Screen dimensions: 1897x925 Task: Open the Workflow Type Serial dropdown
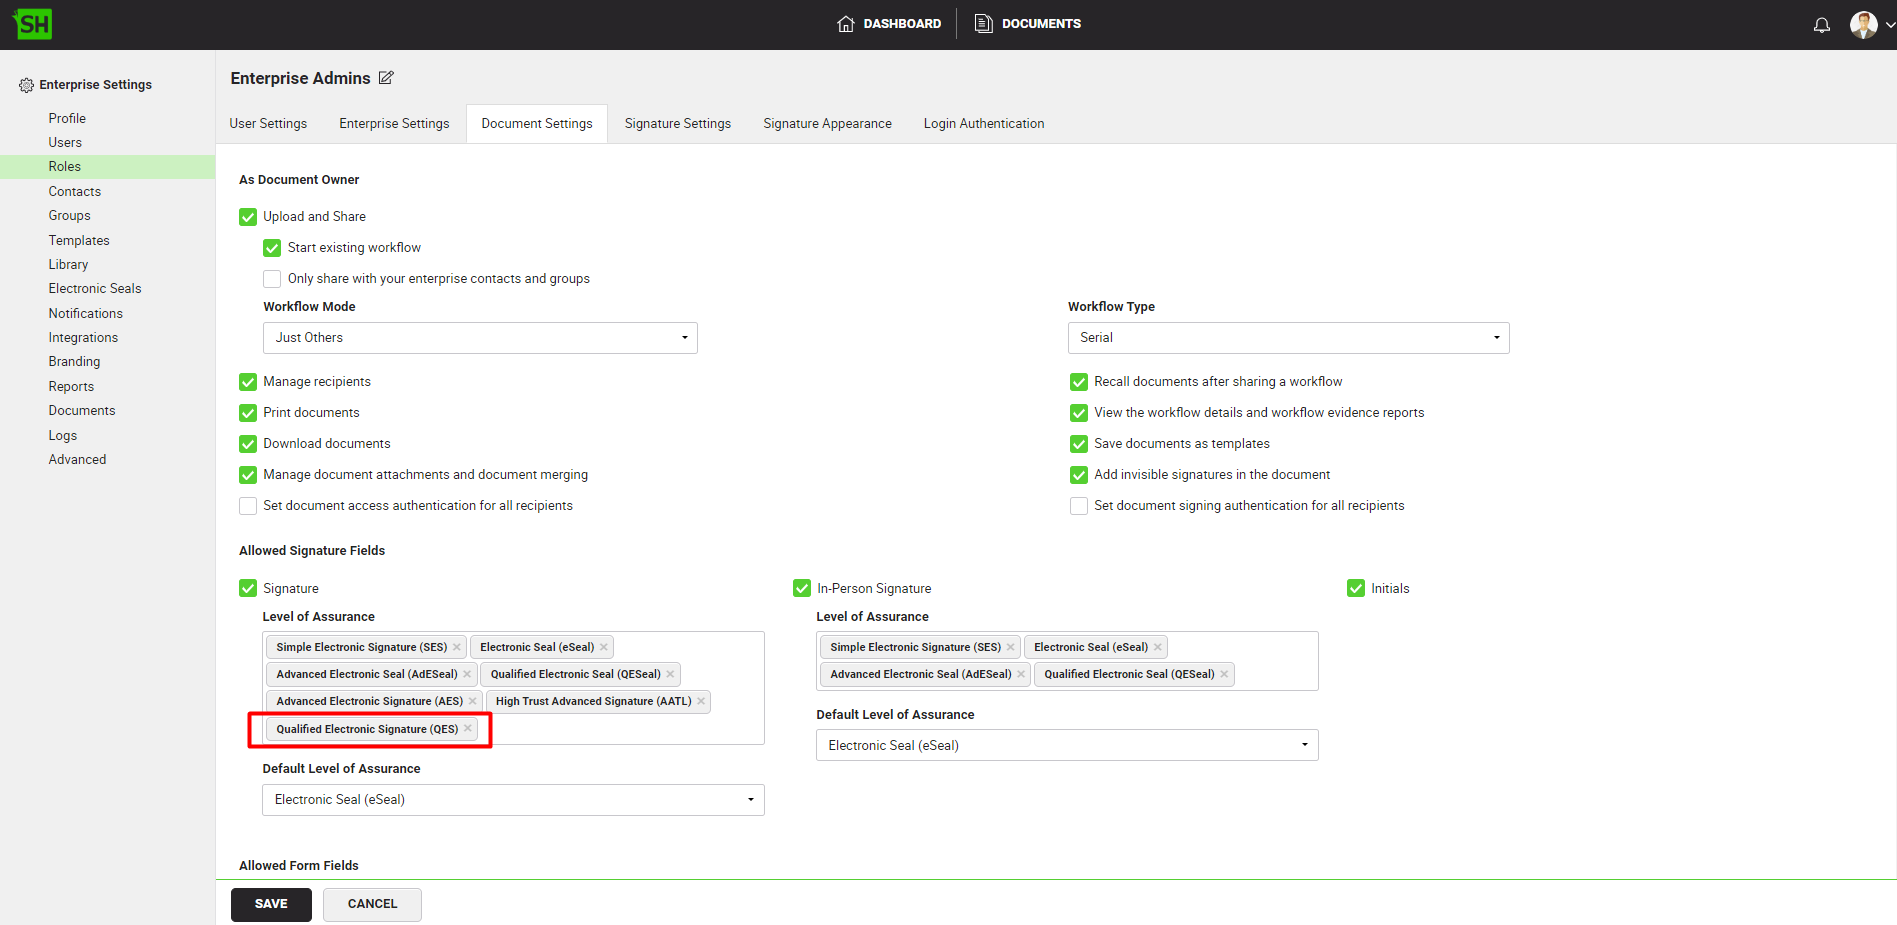(1288, 338)
